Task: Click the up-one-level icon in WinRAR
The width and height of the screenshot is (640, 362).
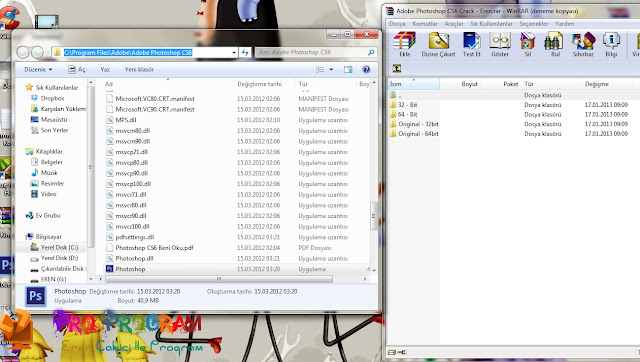Action: pos(396,68)
